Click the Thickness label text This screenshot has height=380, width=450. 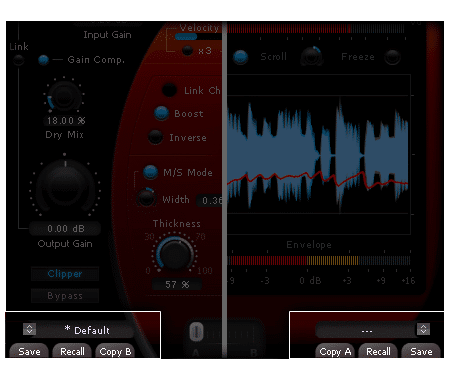tap(177, 223)
